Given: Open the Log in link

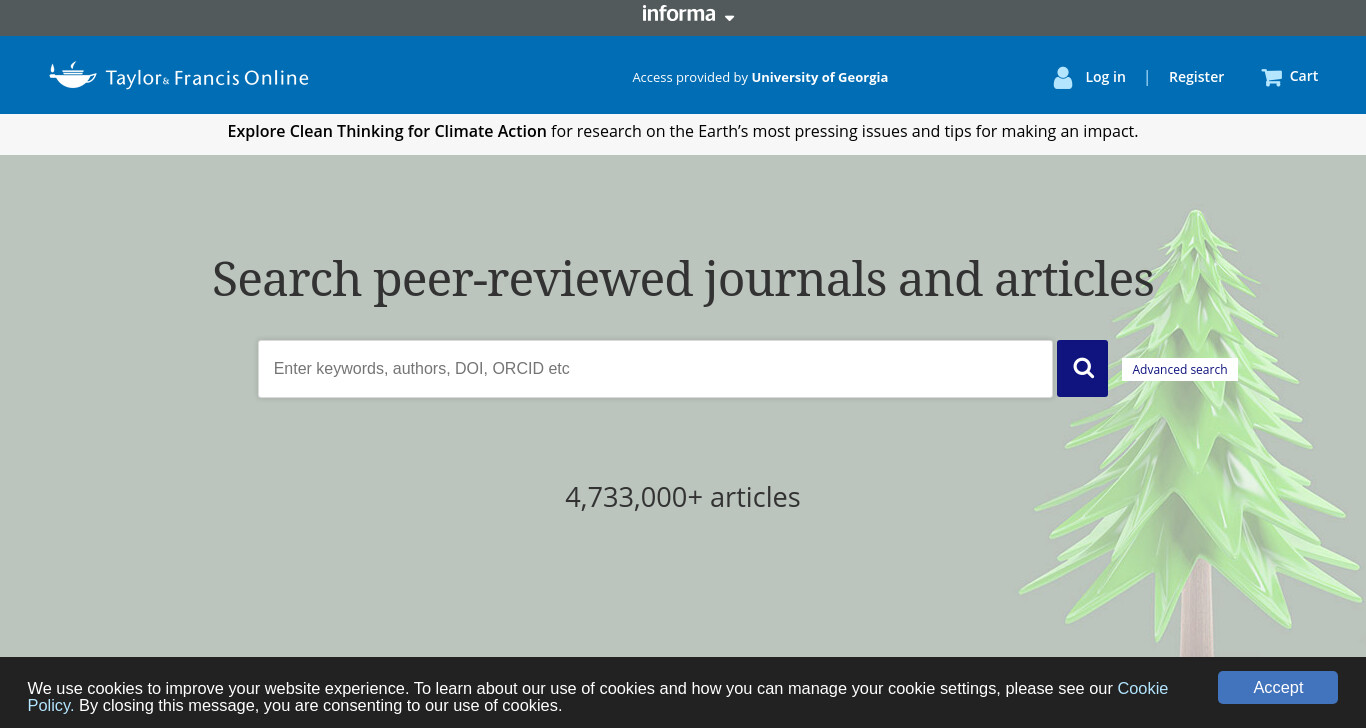Looking at the screenshot, I should pyautogui.click(x=1105, y=77).
